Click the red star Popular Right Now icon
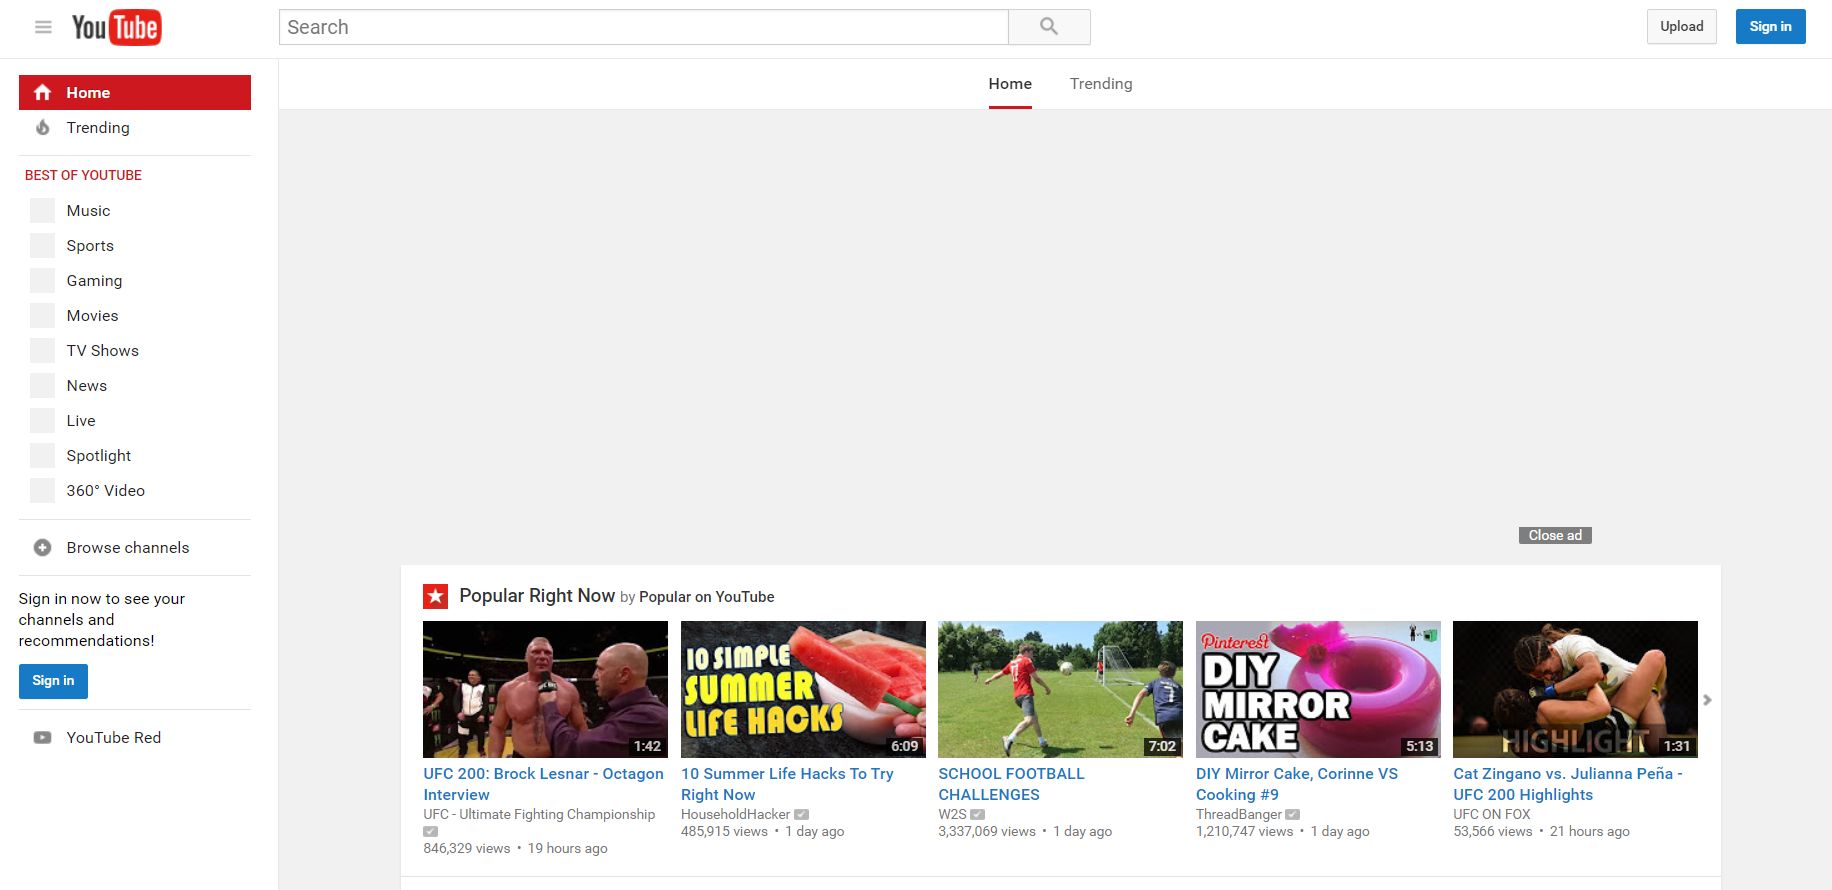1832x890 pixels. tap(435, 597)
